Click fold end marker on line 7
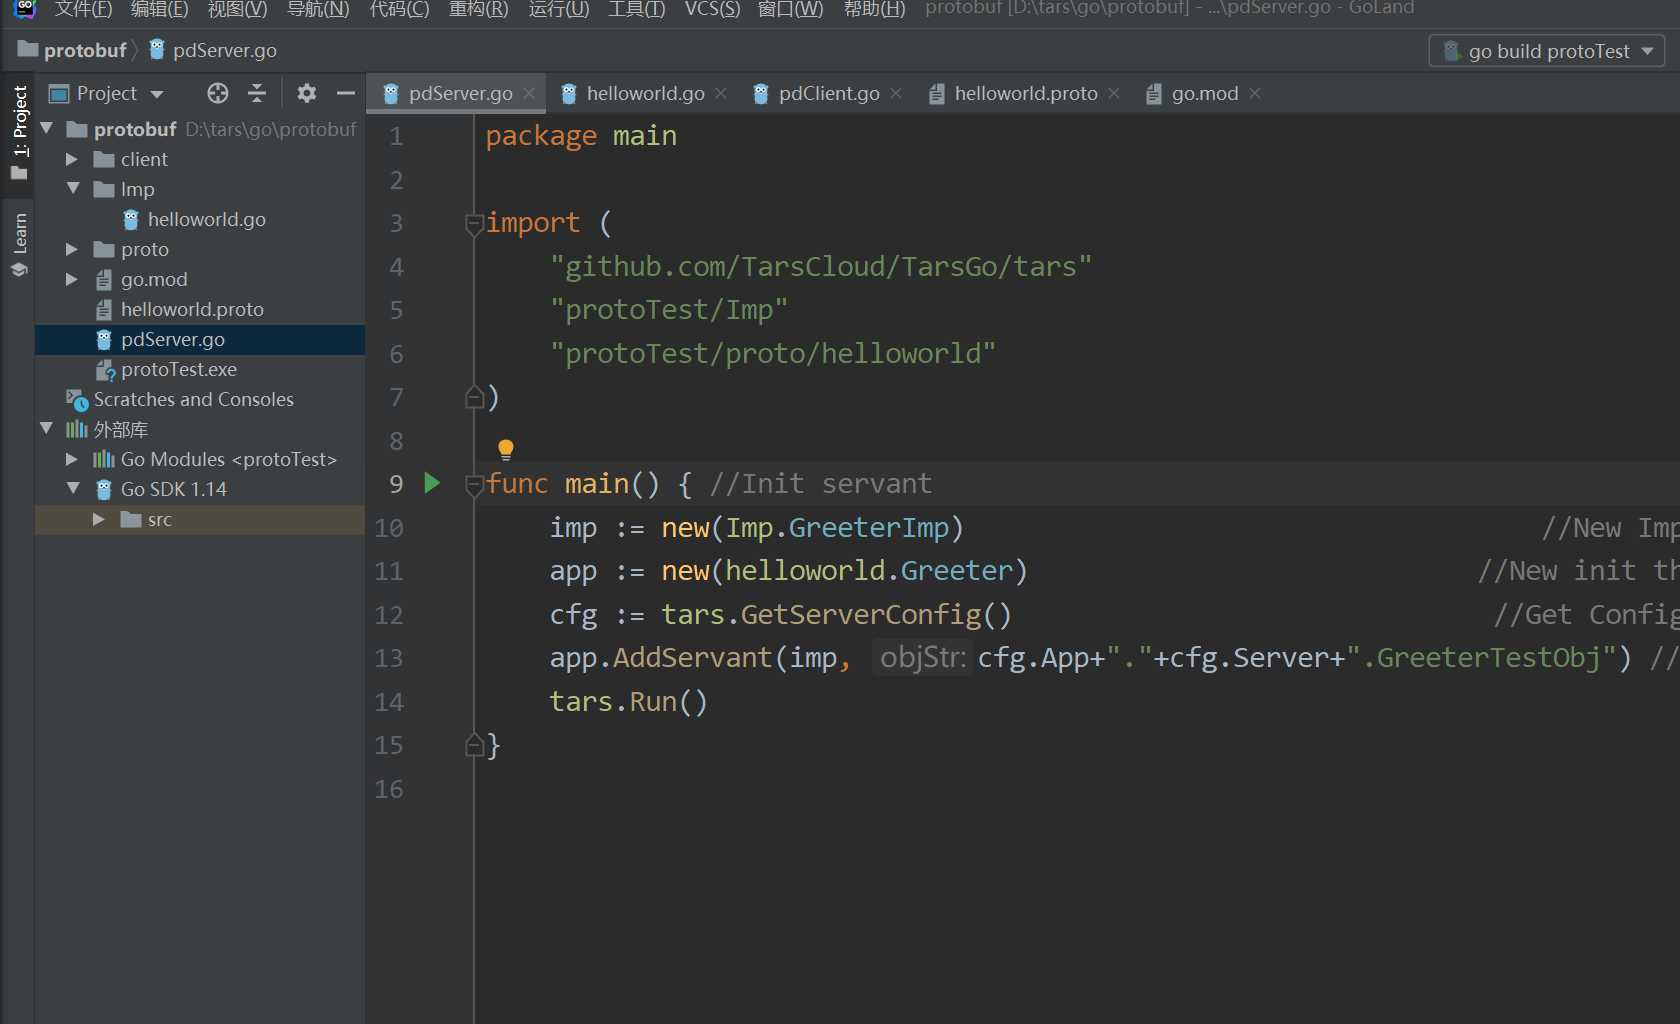This screenshot has width=1680, height=1024. tap(474, 397)
